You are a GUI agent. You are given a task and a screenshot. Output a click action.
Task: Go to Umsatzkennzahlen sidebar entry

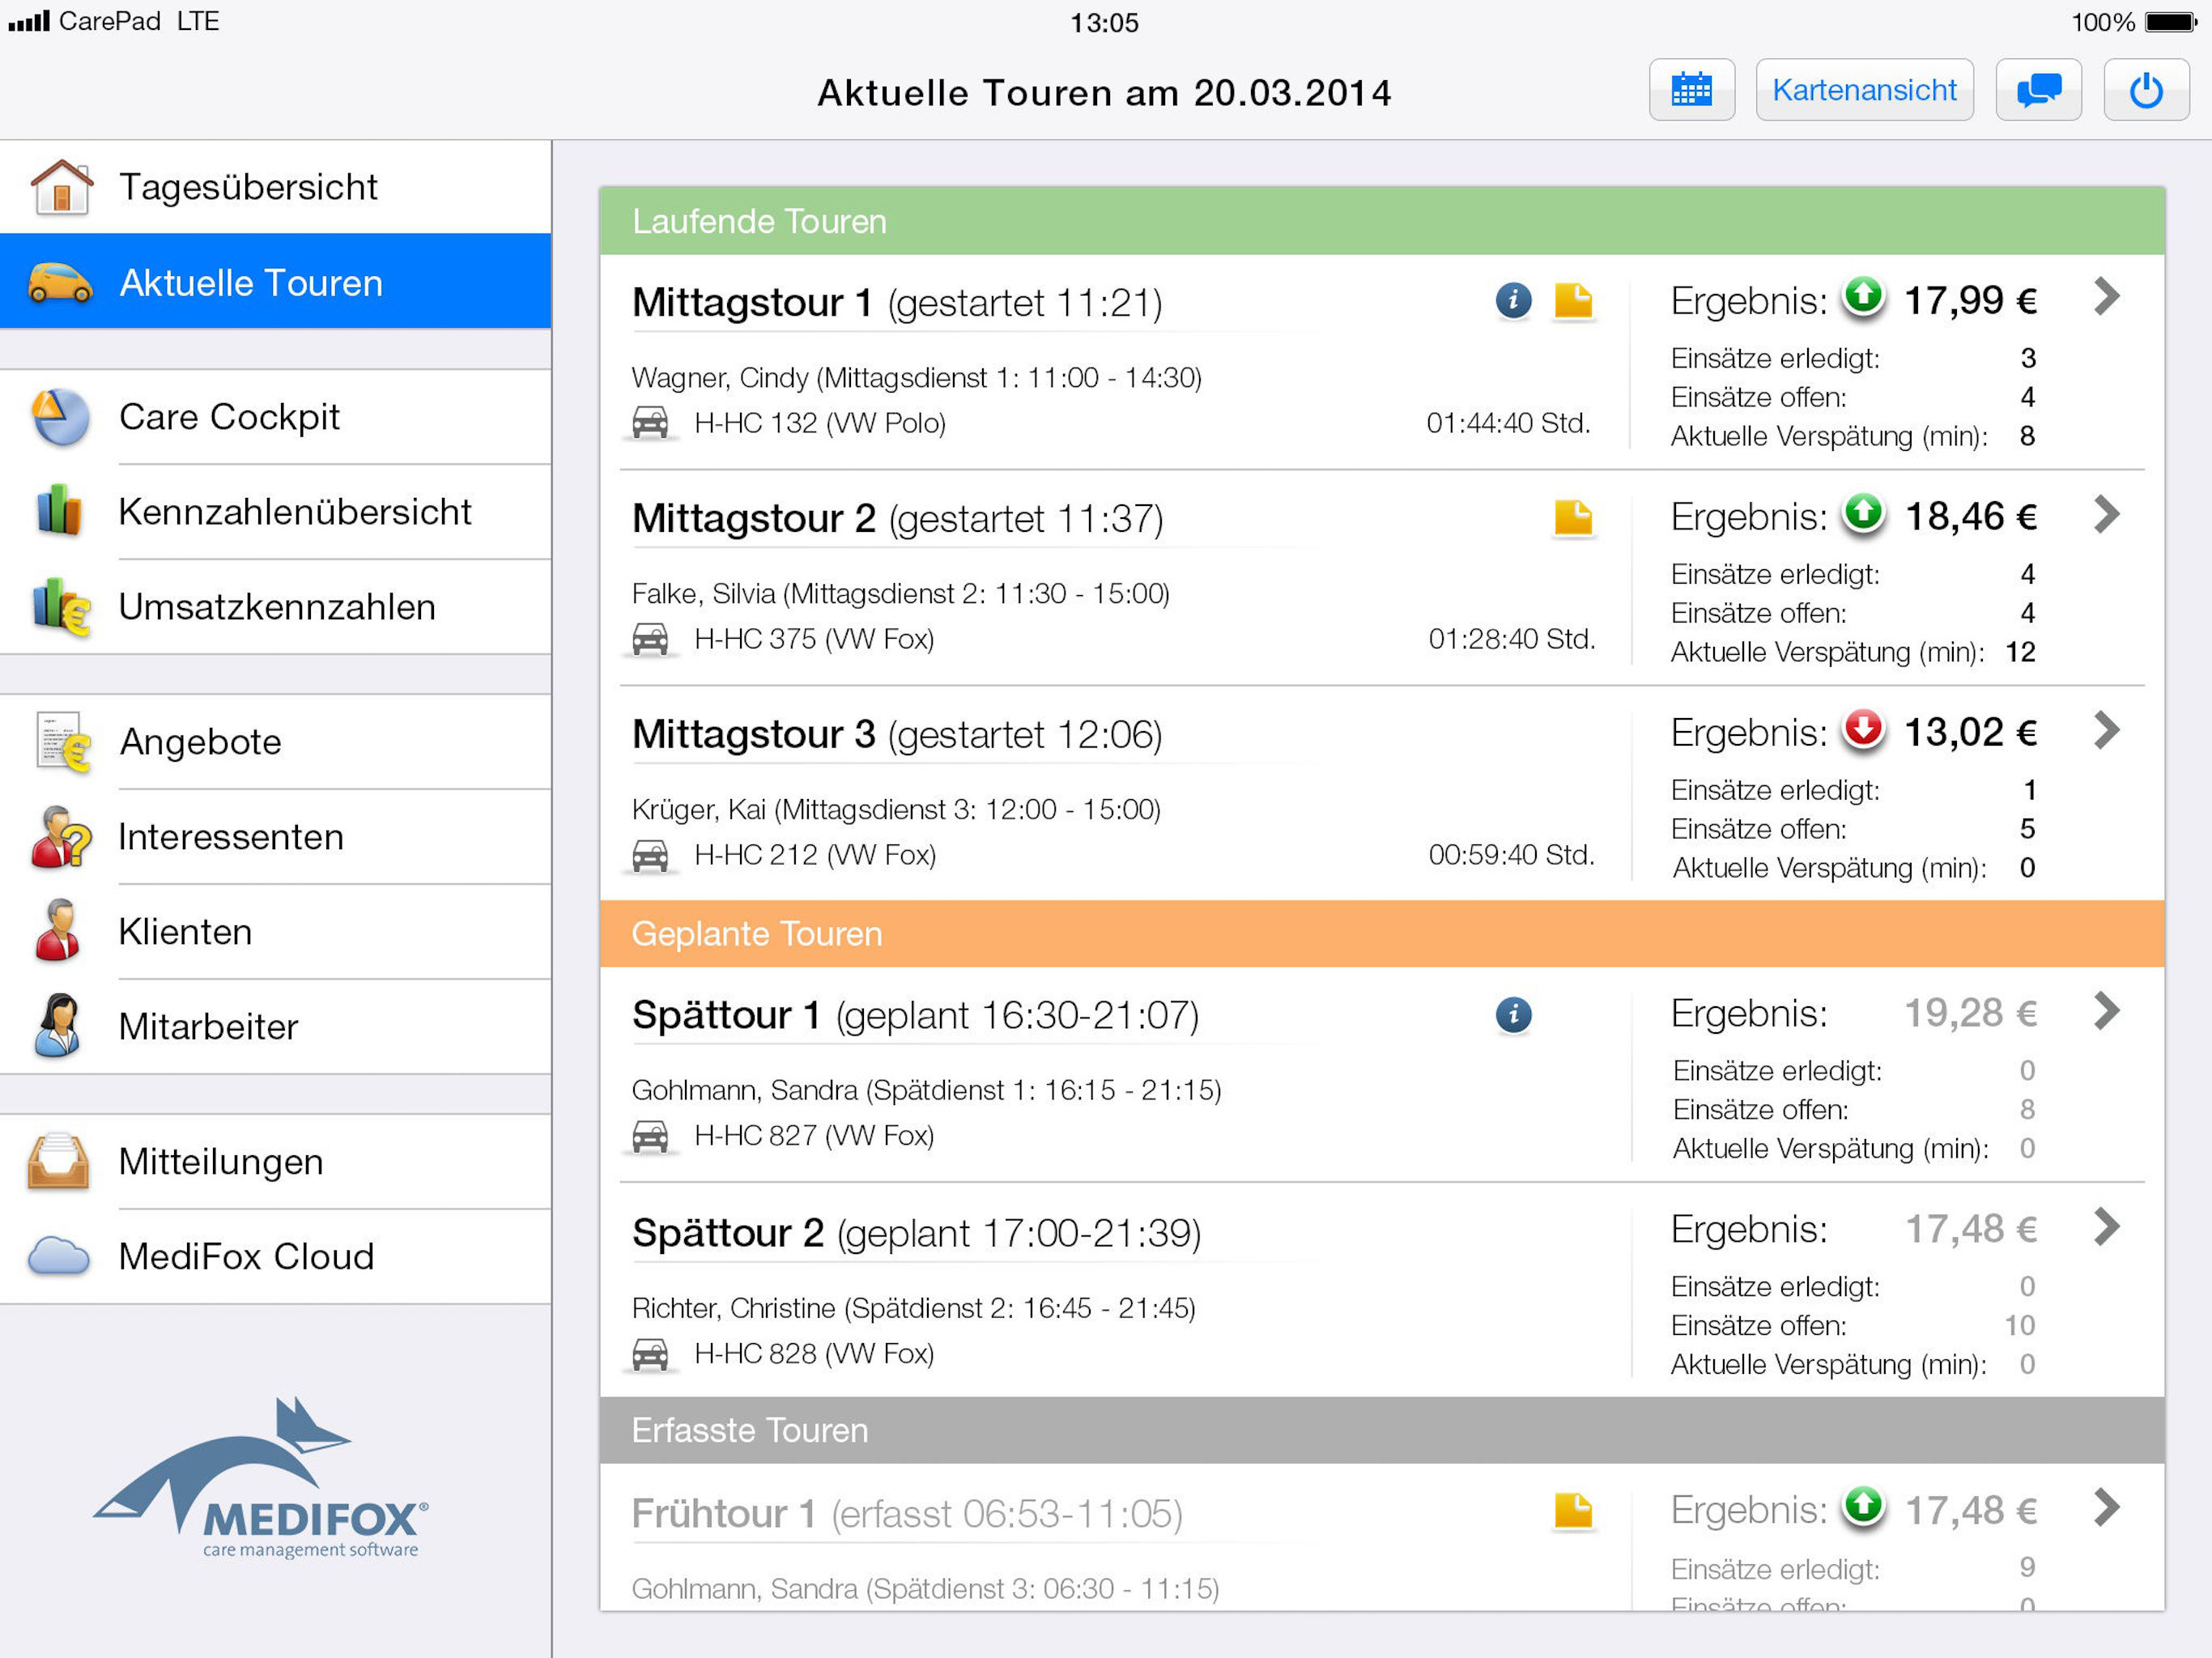pos(275,607)
